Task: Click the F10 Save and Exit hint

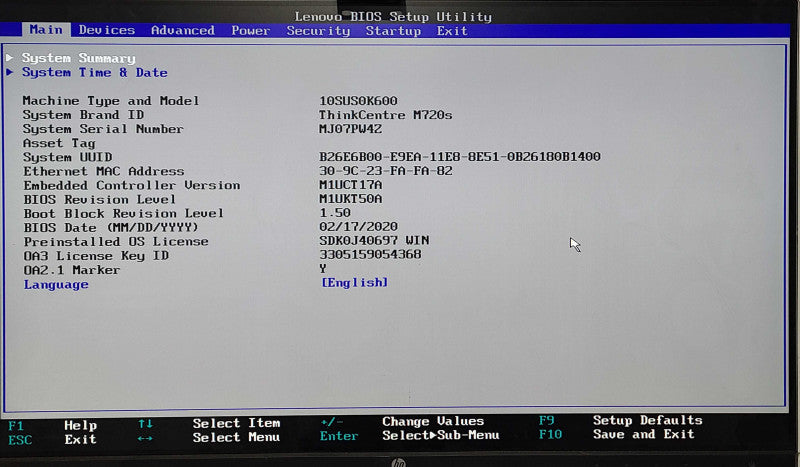Action: click(616, 434)
